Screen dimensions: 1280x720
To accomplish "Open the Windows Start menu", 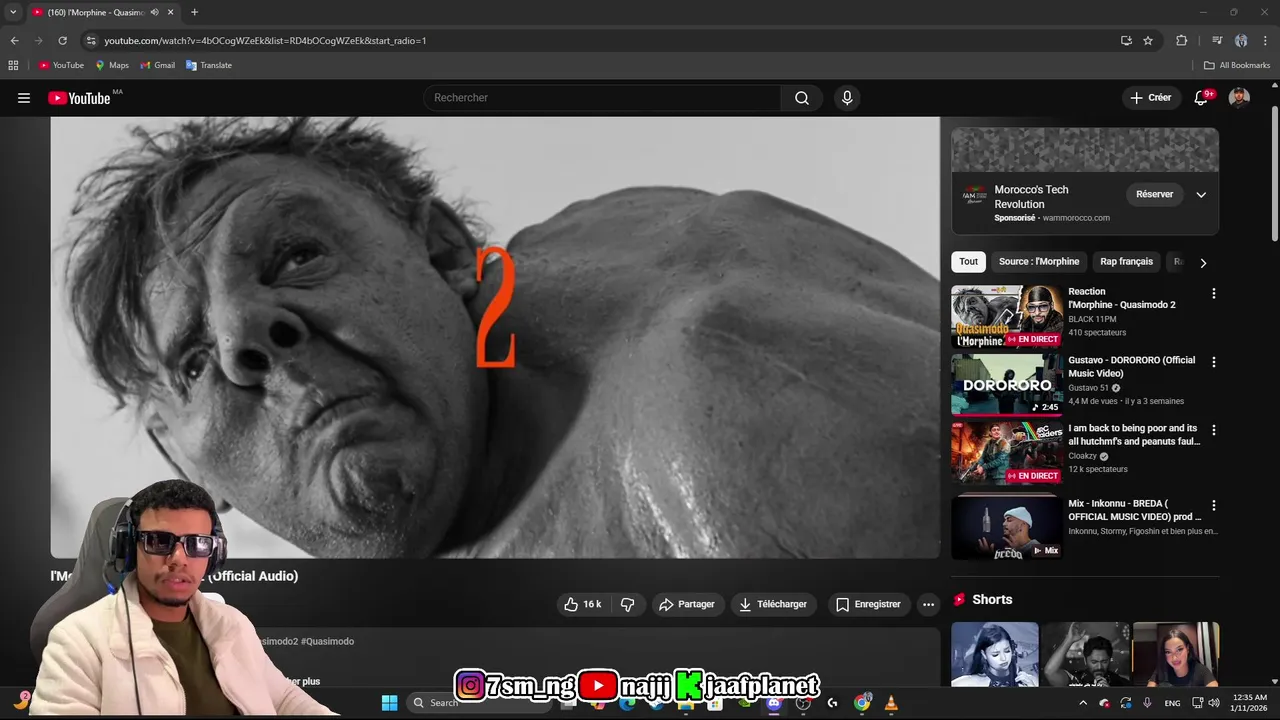I will (x=389, y=703).
